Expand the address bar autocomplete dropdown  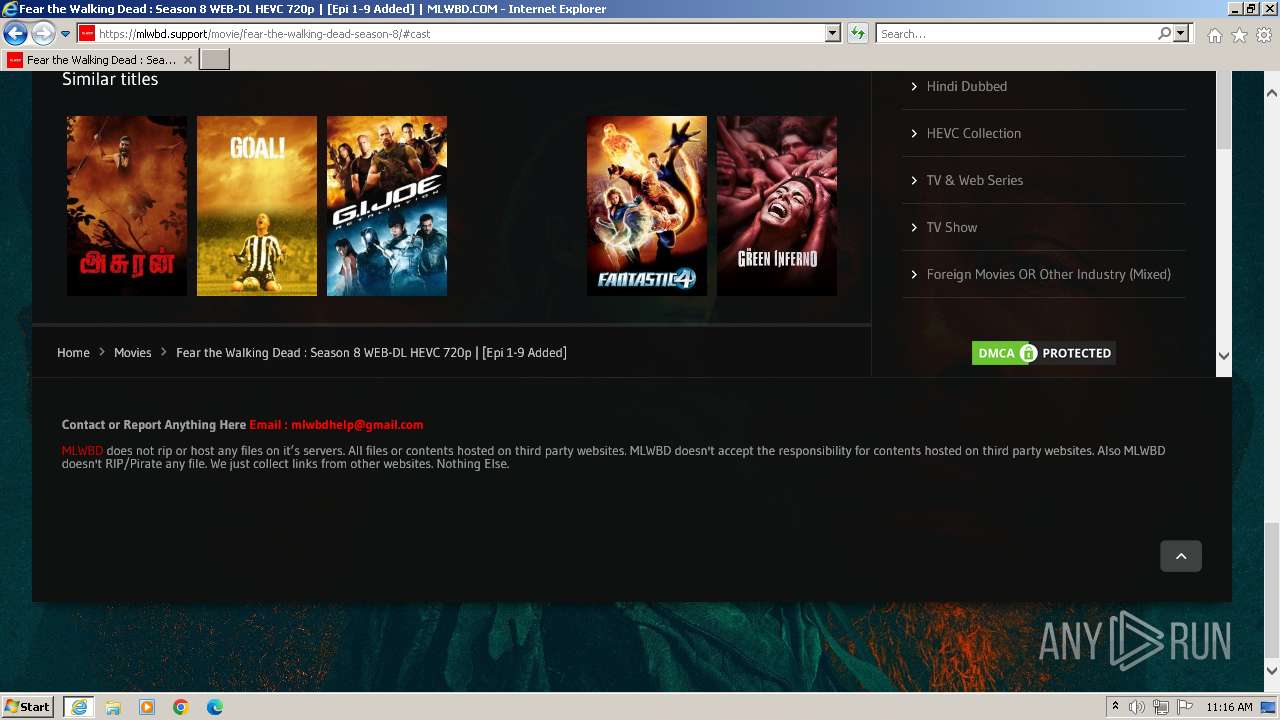point(832,34)
